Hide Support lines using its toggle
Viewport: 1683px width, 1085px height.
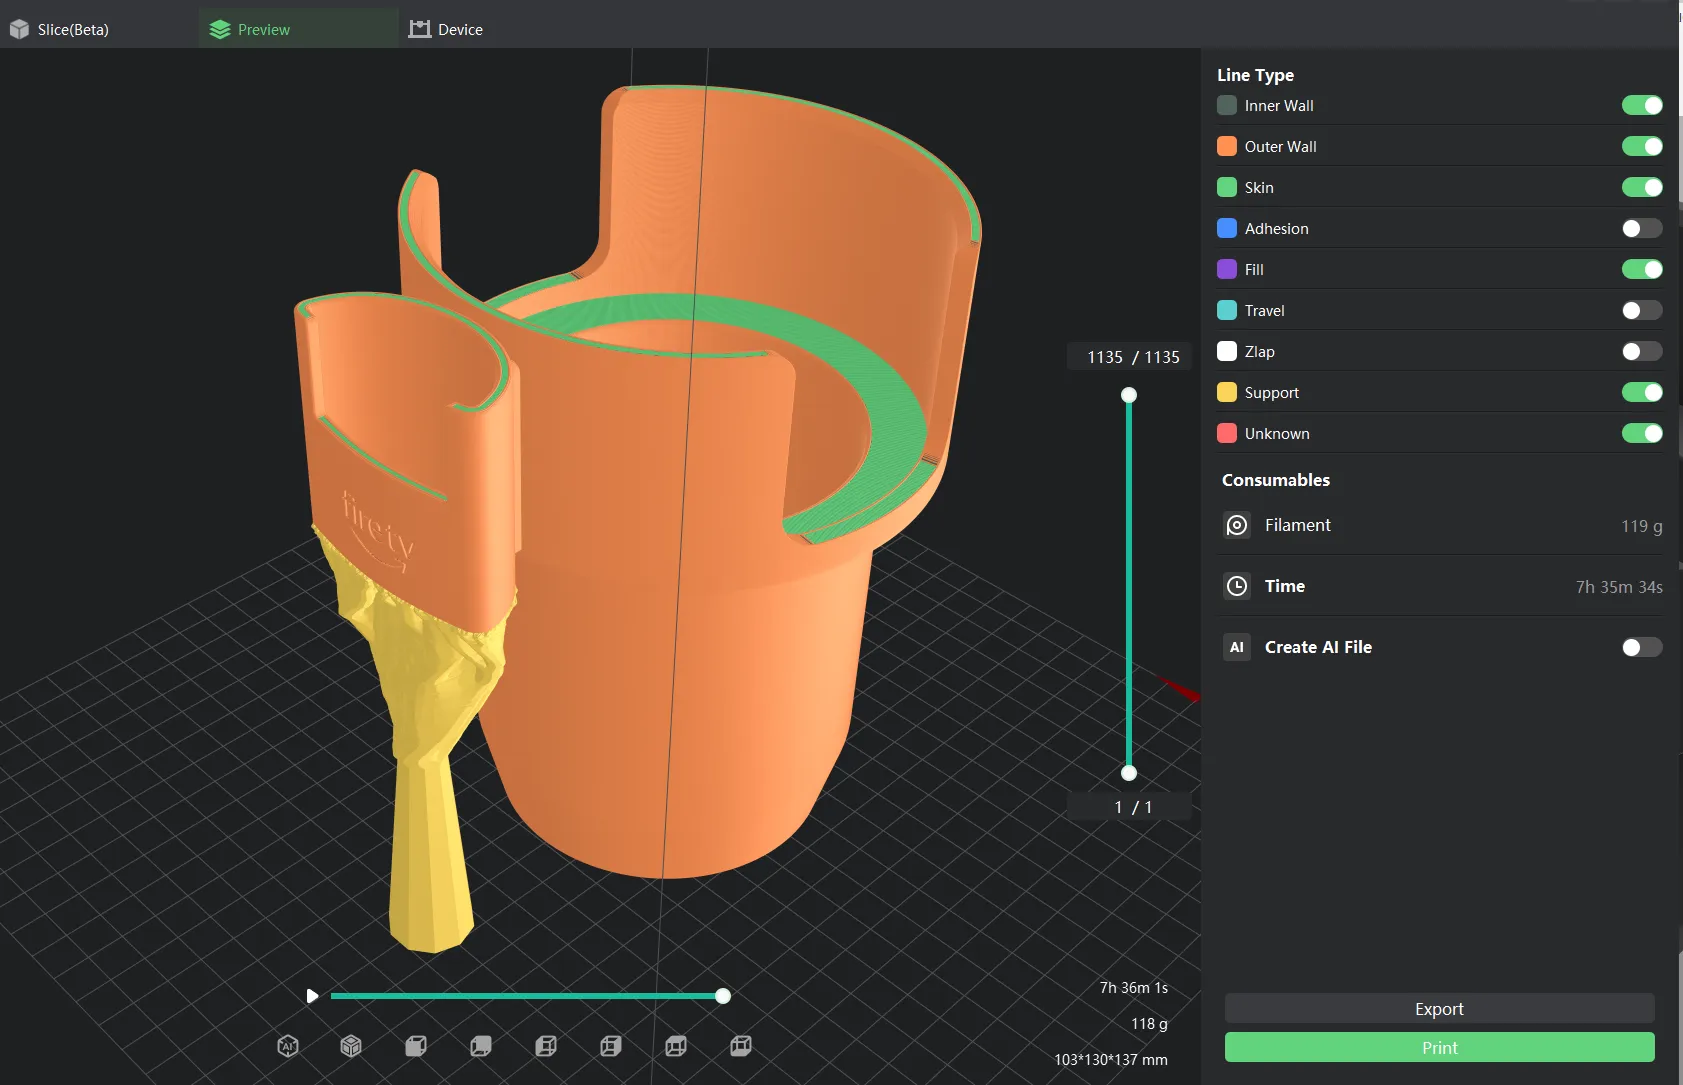pyautogui.click(x=1641, y=393)
